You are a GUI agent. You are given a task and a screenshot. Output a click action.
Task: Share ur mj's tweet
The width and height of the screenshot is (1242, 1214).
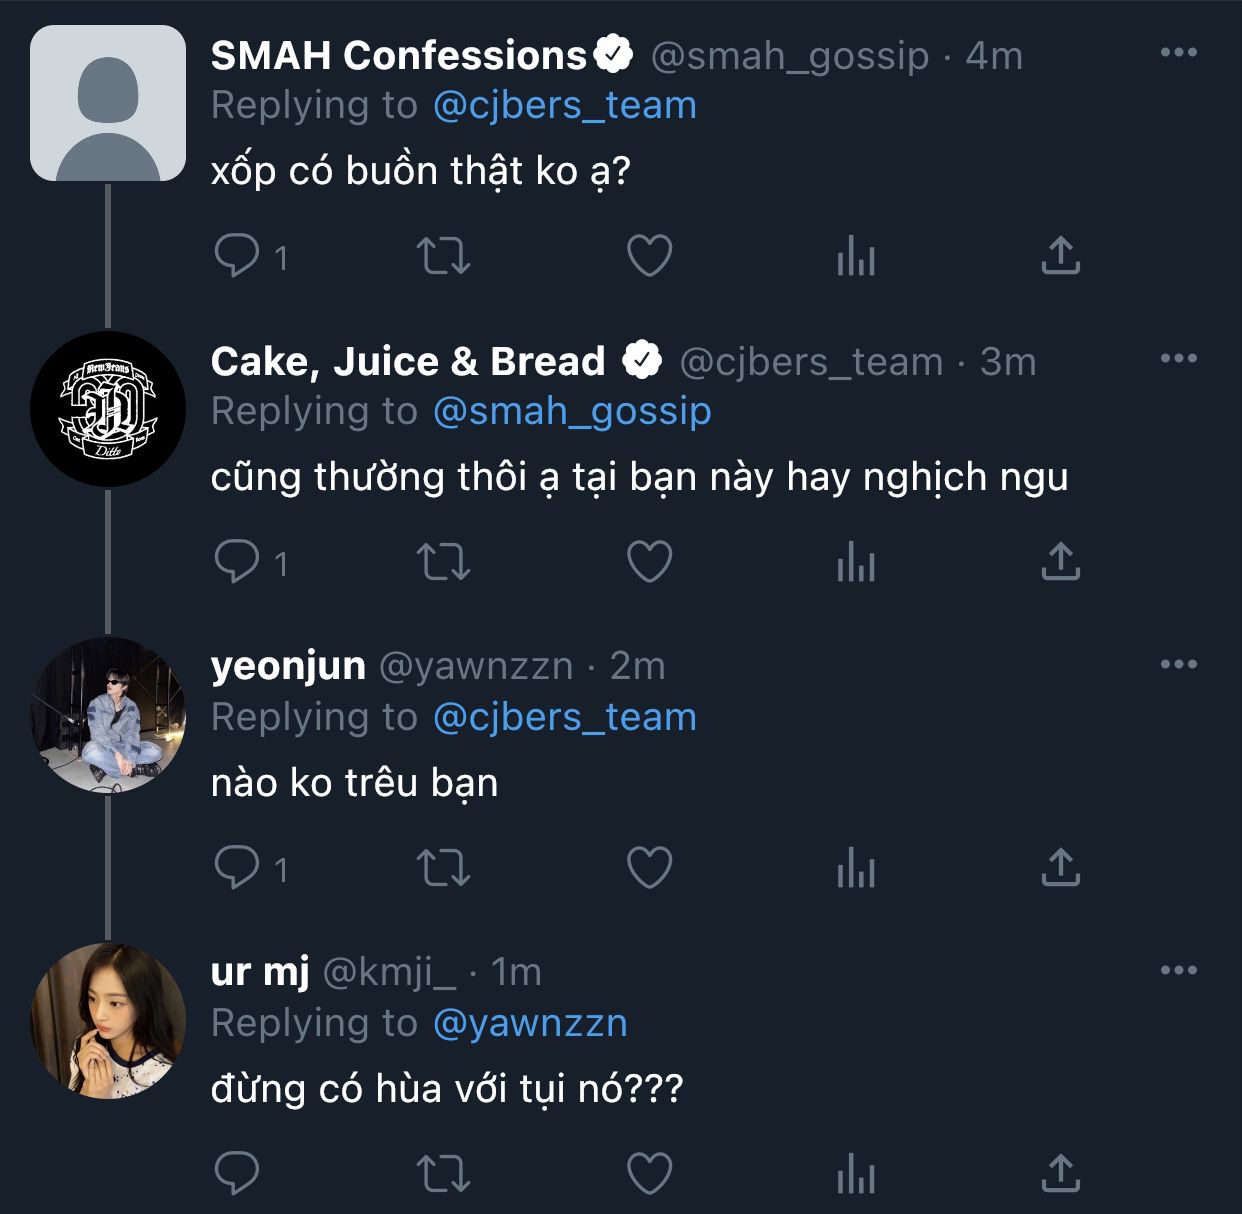[1060, 1174]
